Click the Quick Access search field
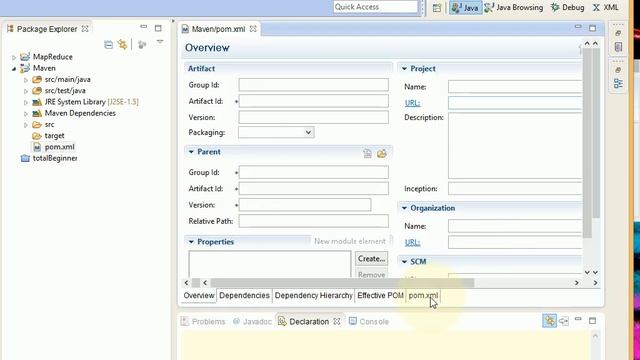The image size is (640, 360). click(x=376, y=7)
